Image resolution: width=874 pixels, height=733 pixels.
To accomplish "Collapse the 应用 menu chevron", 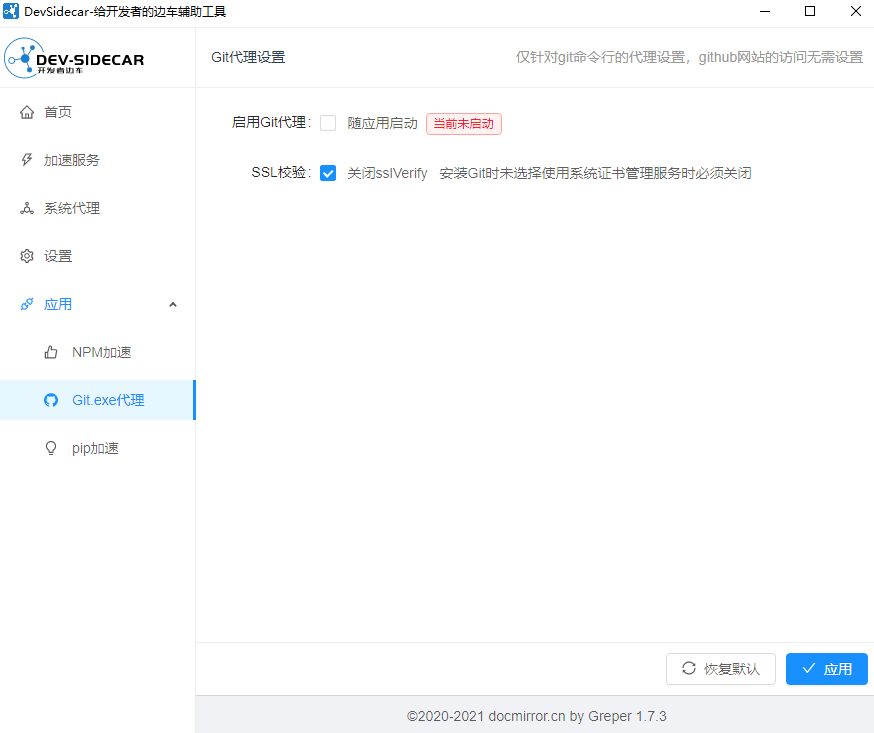I will (173, 304).
